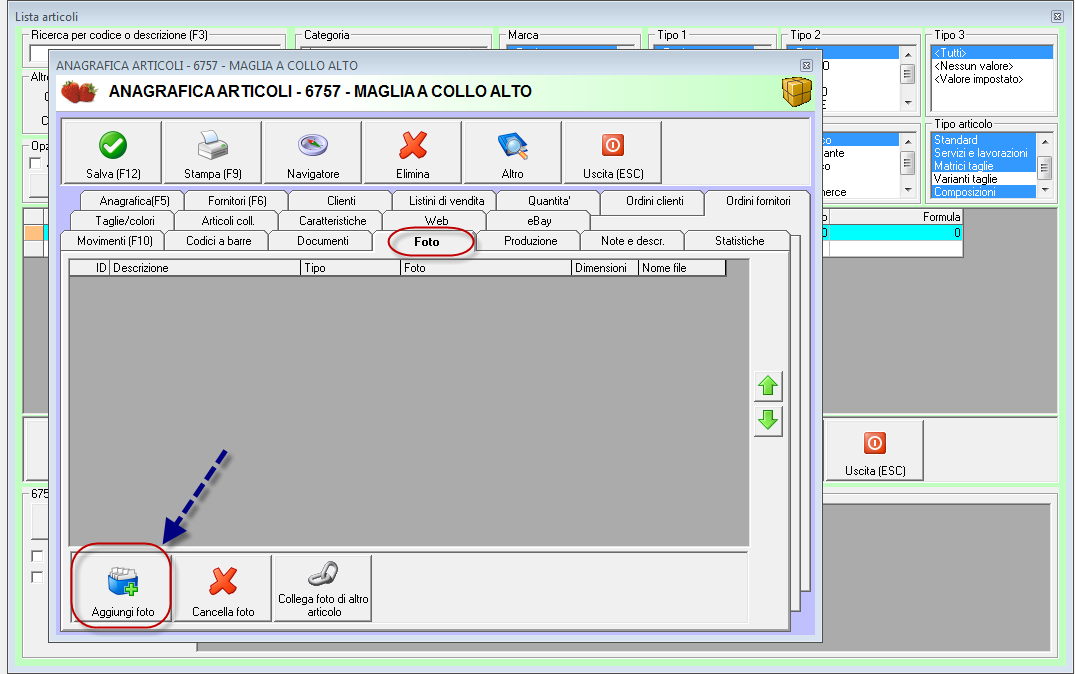The width and height of the screenshot is (1075, 674).
Task: Select Matrici taglie in Tipo articolo
Action: [984, 166]
